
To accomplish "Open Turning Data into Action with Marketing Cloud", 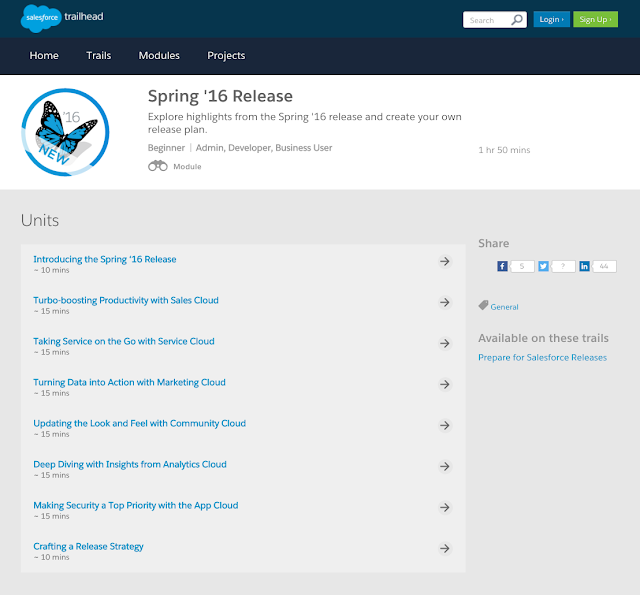I will click(129, 382).
